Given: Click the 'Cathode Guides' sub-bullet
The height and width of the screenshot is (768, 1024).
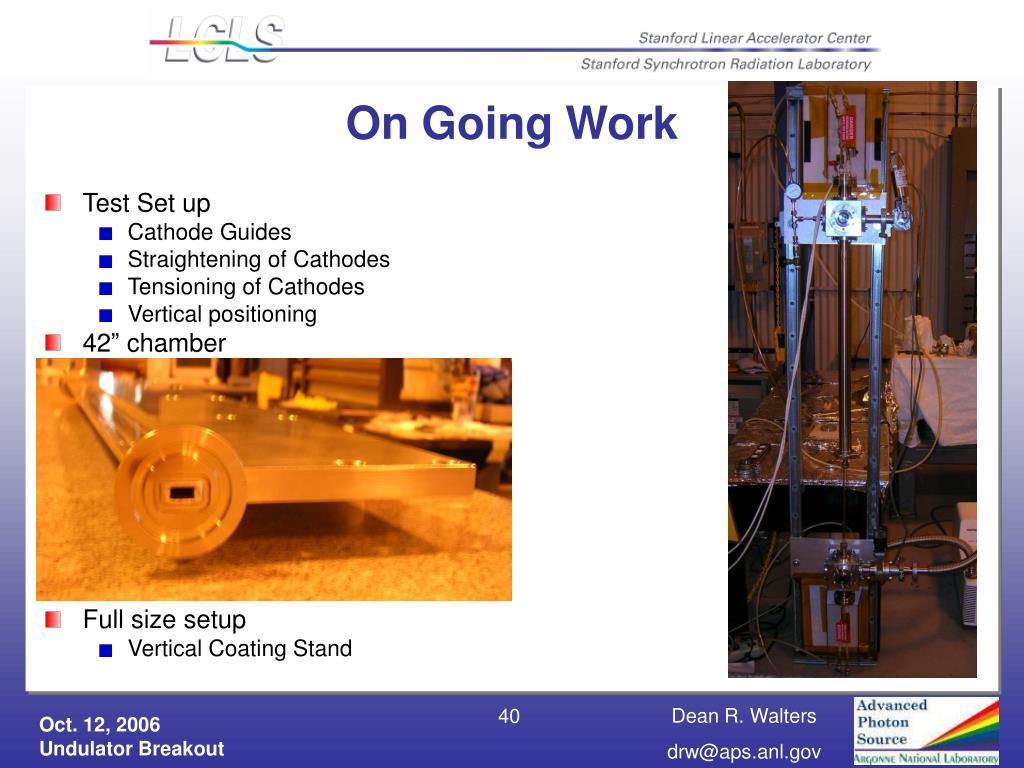Looking at the screenshot, I should coord(209,232).
